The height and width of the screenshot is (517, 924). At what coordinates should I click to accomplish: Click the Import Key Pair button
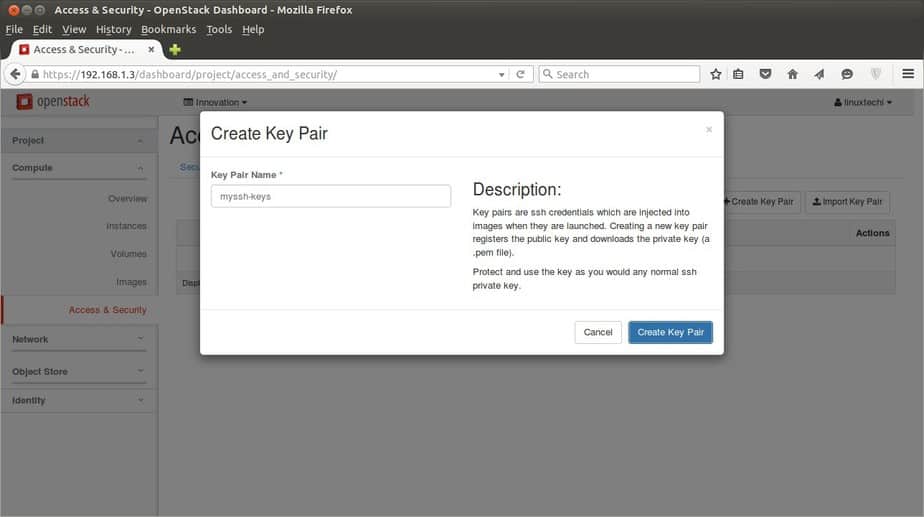click(847, 202)
